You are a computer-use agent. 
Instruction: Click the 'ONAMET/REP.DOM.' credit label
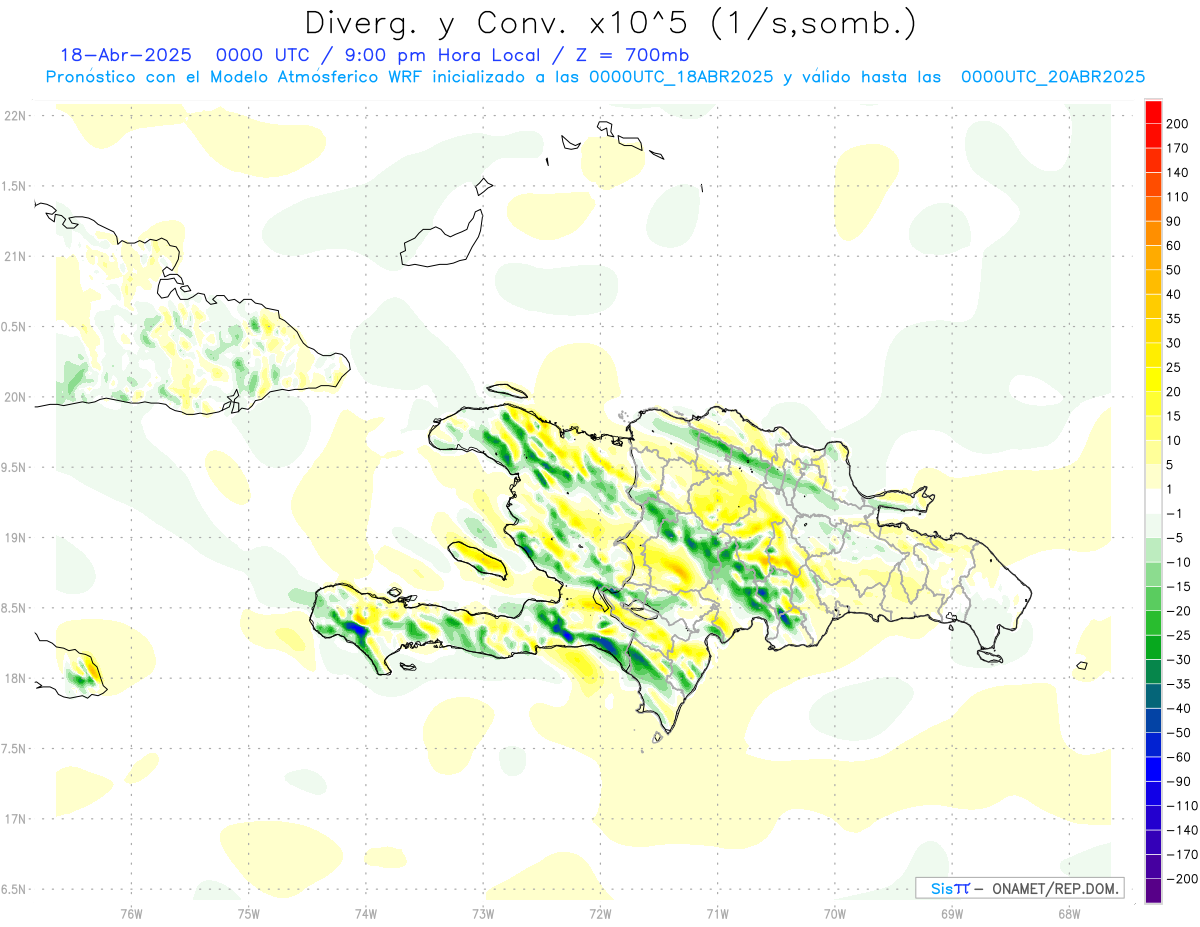click(x=1053, y=888)
